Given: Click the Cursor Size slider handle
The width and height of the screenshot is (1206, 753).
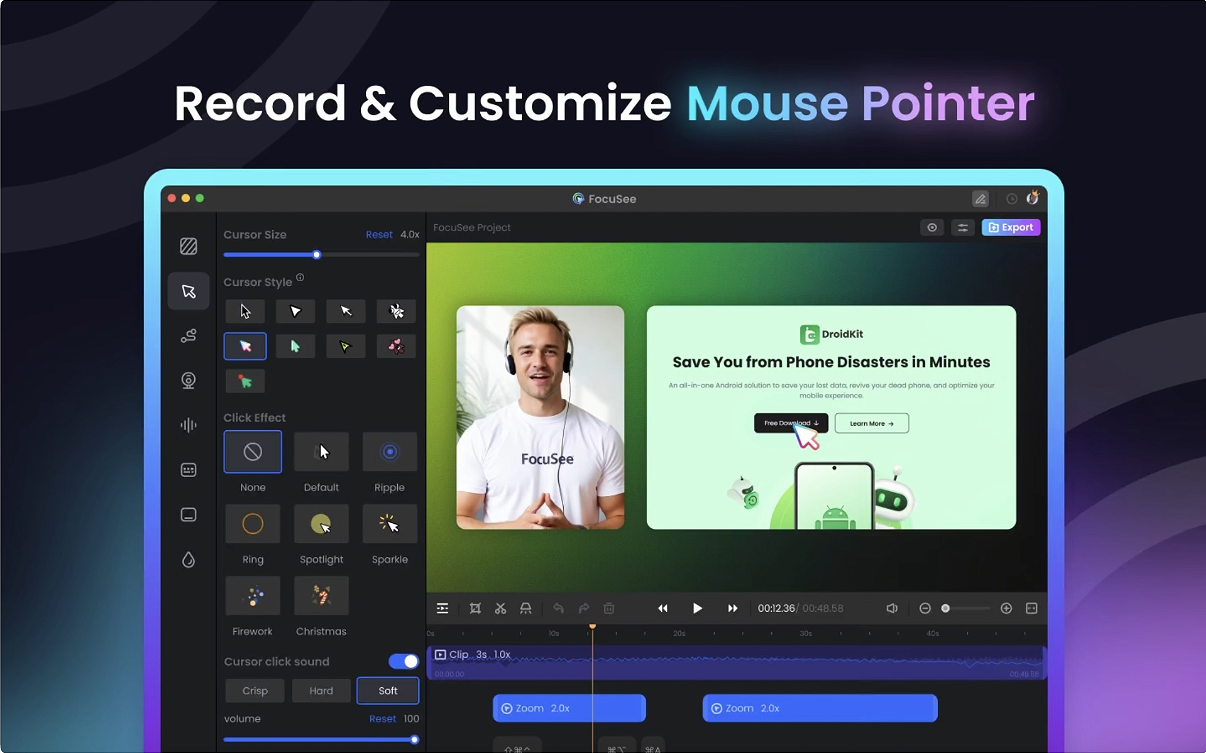Looking at the screenshot, I should [x=317, y=255].
